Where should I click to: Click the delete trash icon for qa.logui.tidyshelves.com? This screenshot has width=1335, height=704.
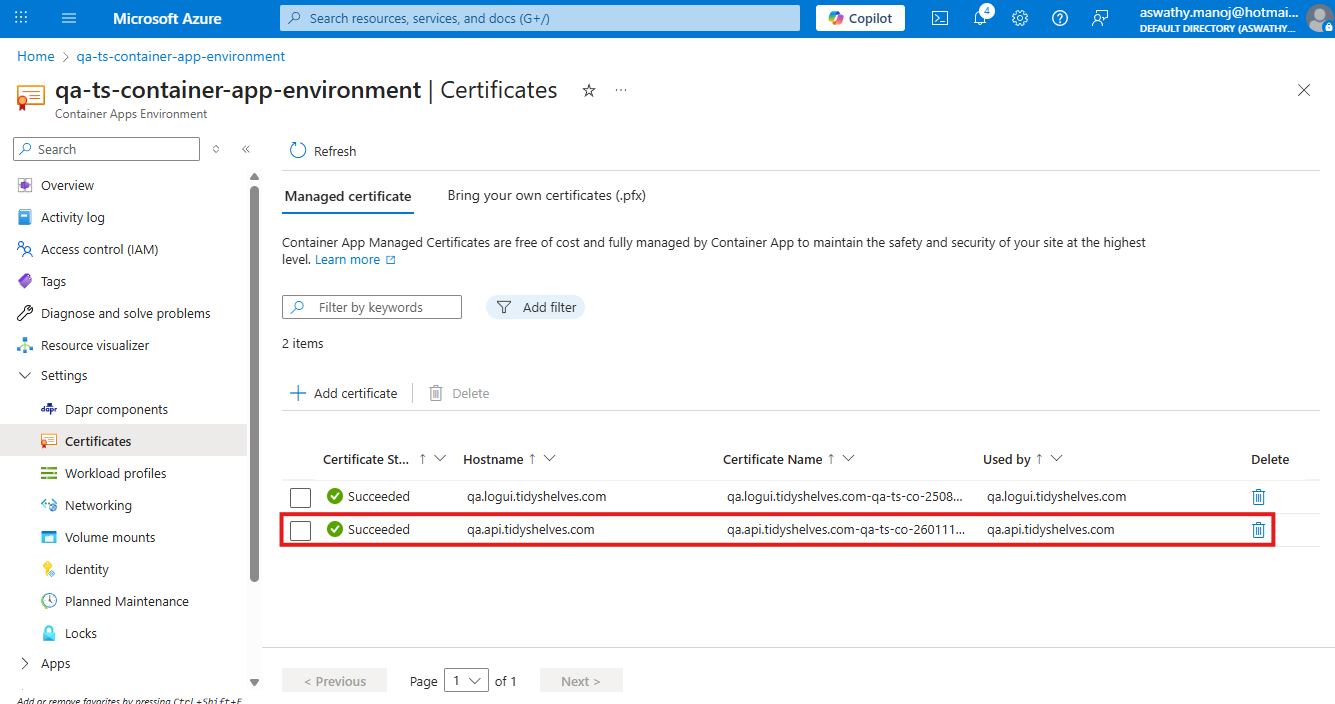pos(1259,497)
